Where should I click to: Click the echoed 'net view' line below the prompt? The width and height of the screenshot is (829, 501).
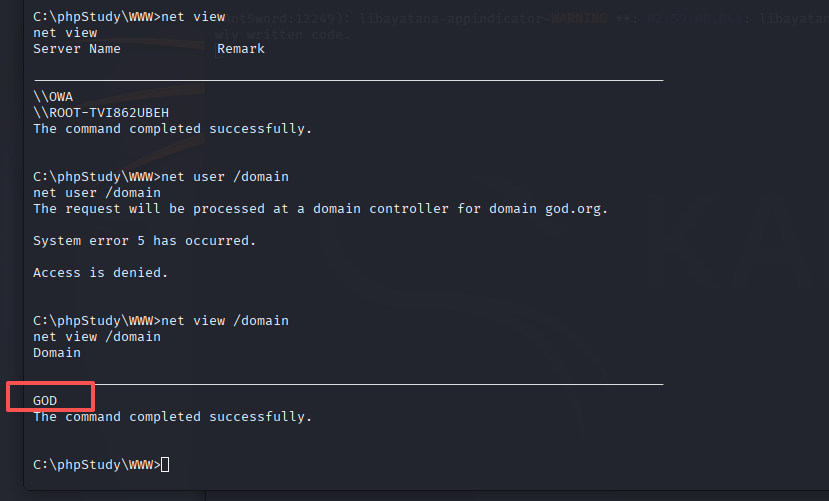pyautogui.click(x=65, y=33)
